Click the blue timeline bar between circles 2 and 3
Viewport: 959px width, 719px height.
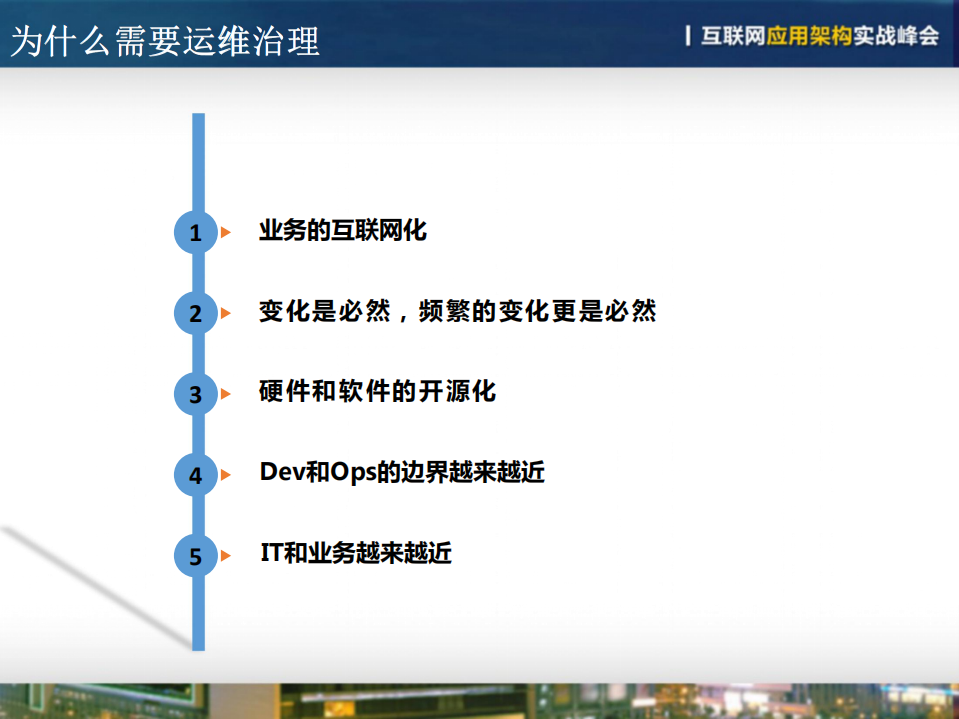point(199,352)
